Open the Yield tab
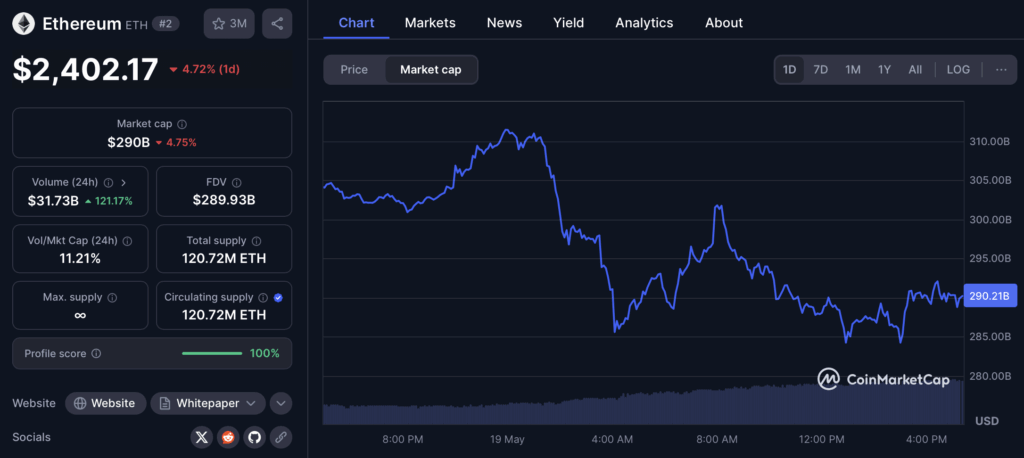This screenshot has height=458, width=1024. 569,23
